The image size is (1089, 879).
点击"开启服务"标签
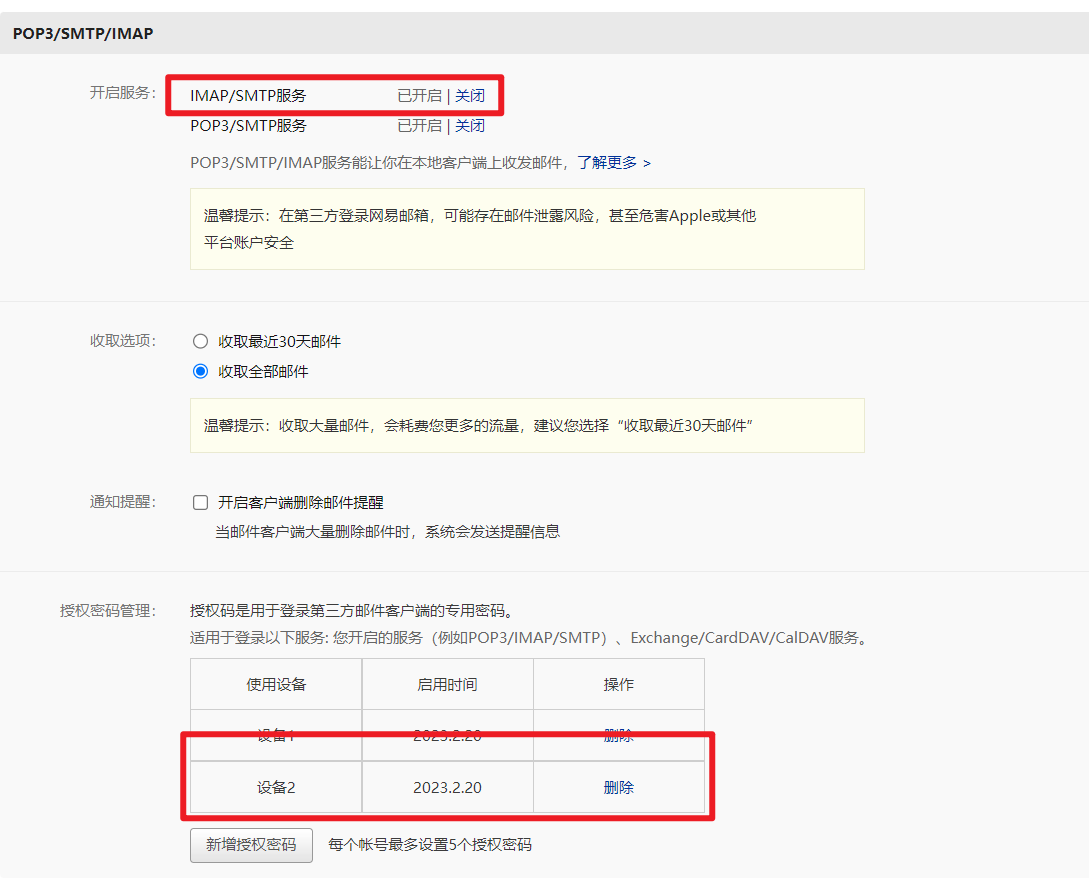tap(125, 95)
